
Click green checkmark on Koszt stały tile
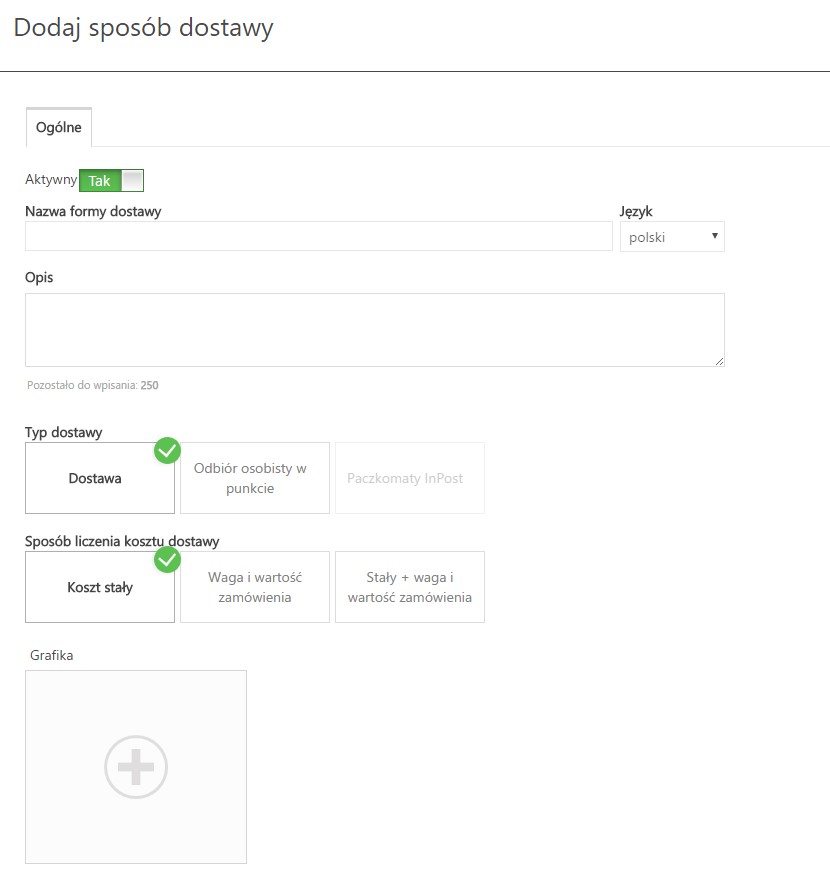(x=167, y=560)
